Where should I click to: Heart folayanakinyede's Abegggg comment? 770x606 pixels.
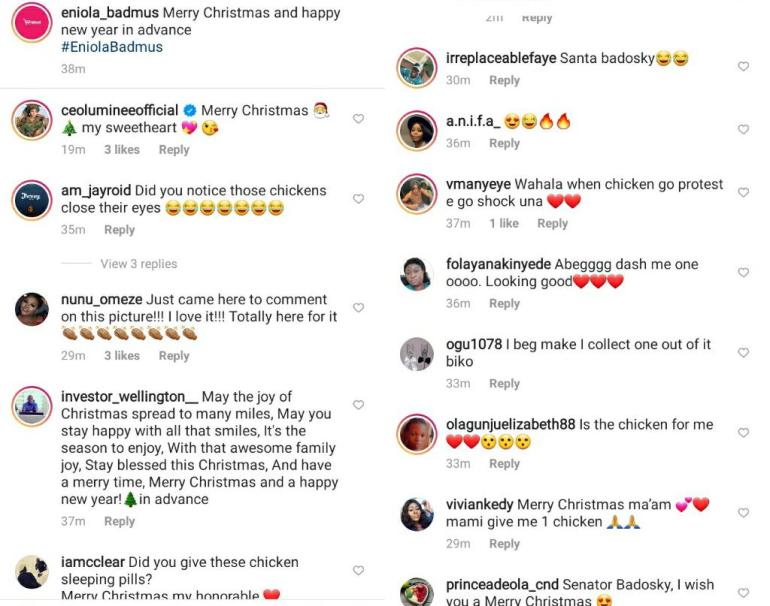(743, 272)
